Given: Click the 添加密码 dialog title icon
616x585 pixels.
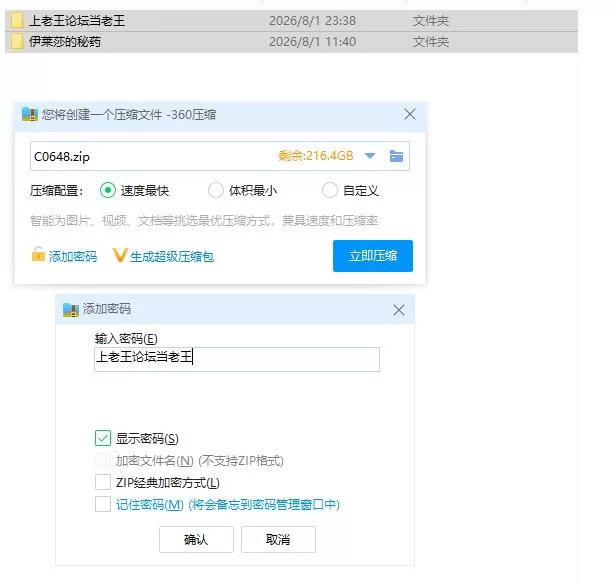Looking at the screenshot, I should (x=71, y=310).
